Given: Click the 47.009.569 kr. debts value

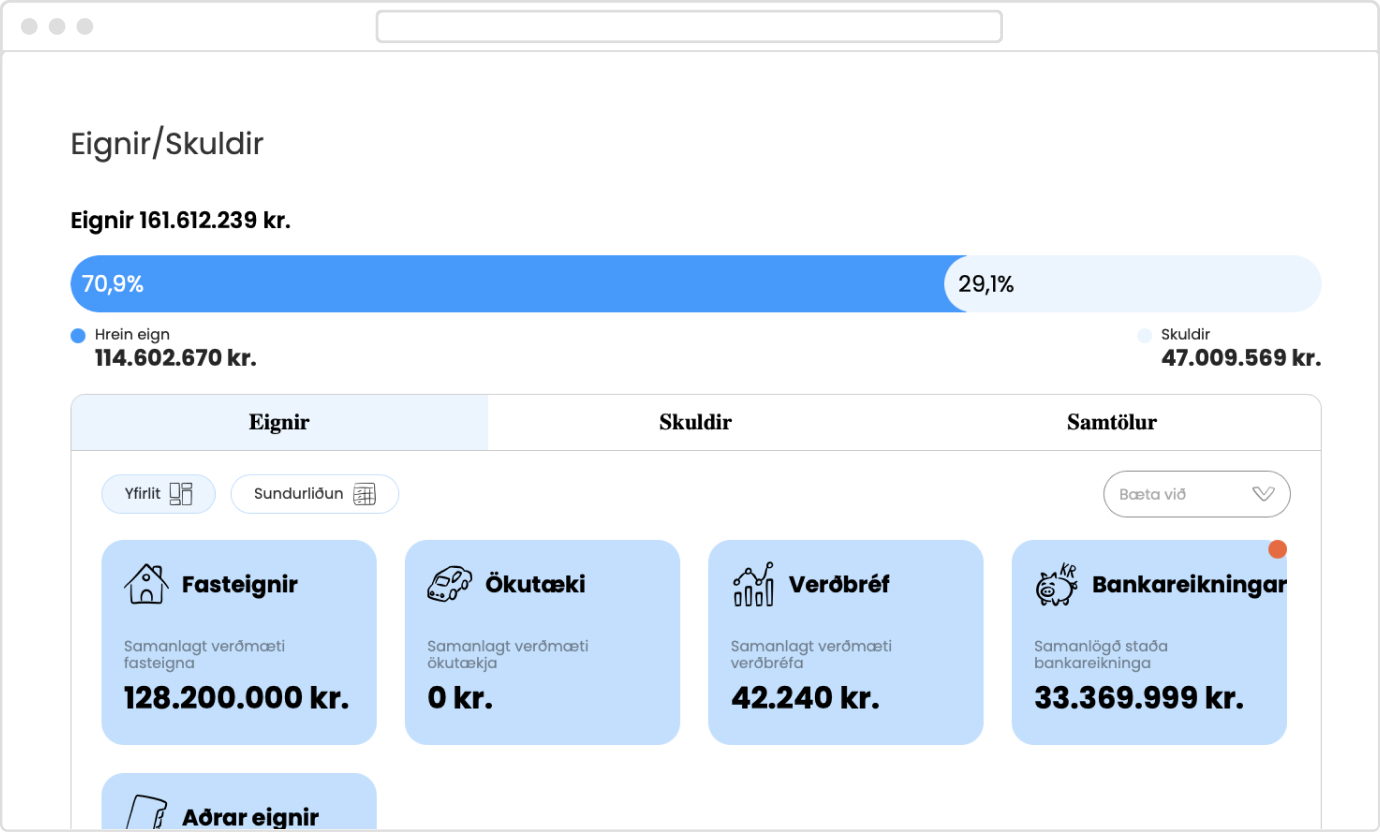Looking at the screenshot, I should [x=1241, y=358].
